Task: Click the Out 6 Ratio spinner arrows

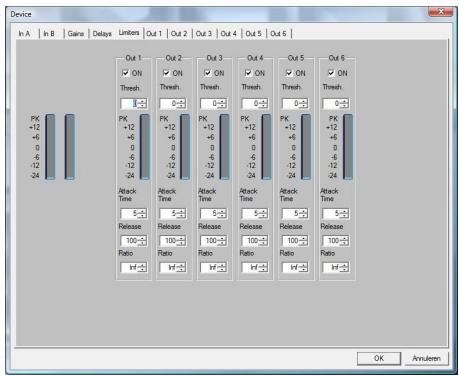Action: pyautogui.click(x=344, y=267)
